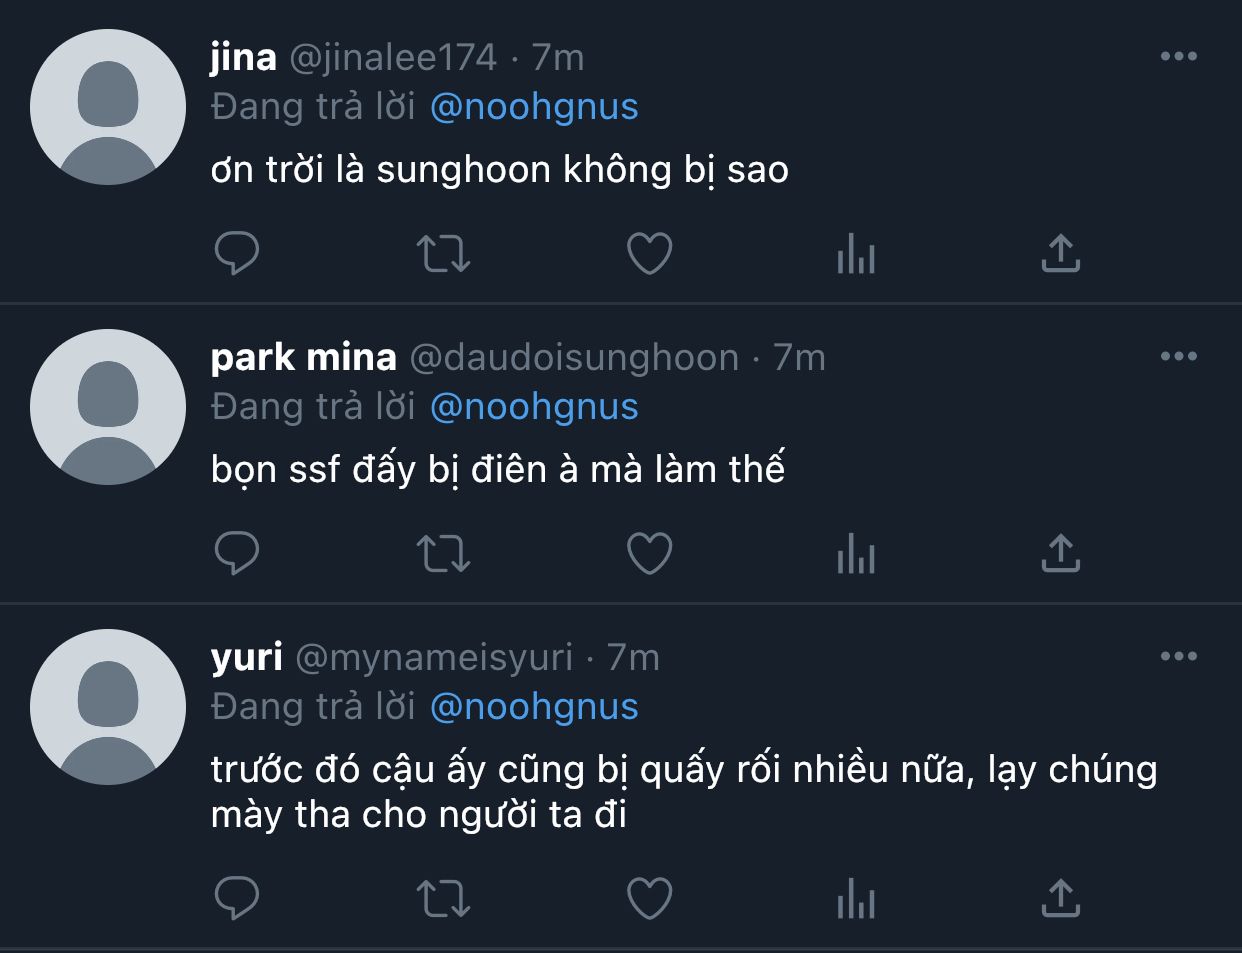Open more options on yuri's tweet

coord(1179,656)
